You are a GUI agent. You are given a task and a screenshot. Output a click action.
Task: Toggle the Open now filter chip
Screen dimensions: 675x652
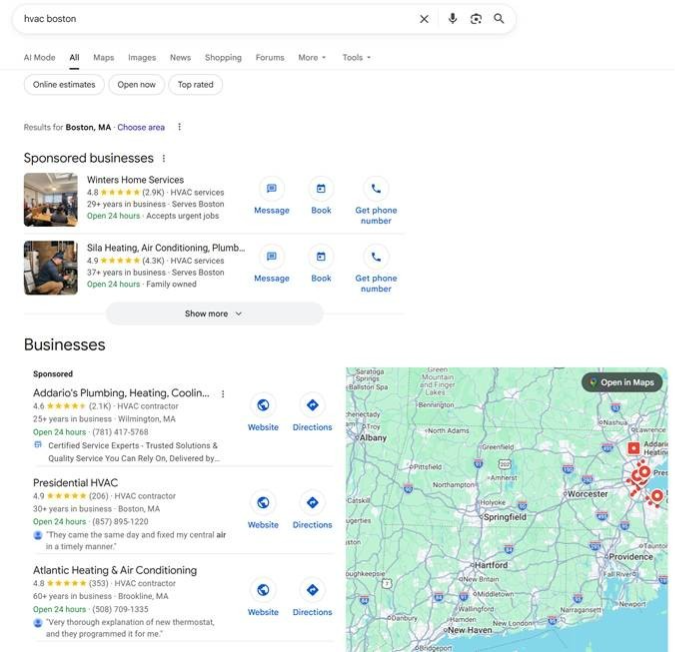point(136,85)
